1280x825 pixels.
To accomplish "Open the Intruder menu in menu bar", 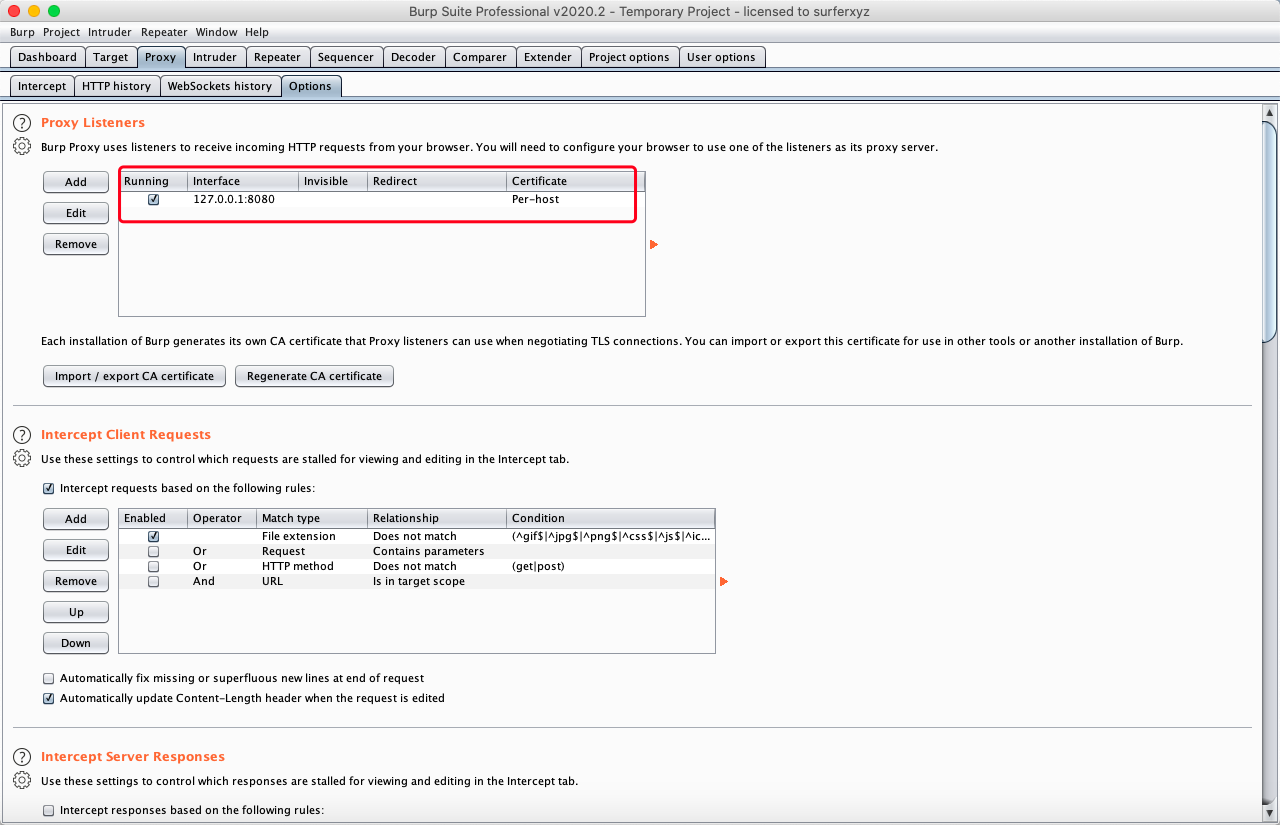I will coord(110,32).
